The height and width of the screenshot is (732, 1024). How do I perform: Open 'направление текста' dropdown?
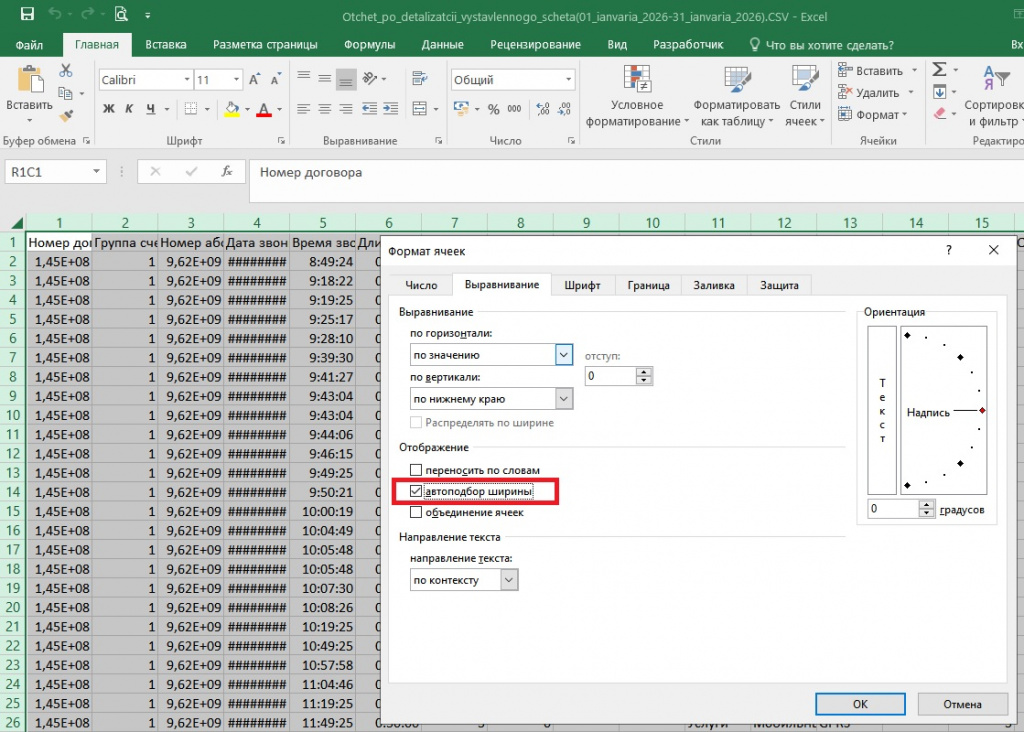[x=509, y=580]
